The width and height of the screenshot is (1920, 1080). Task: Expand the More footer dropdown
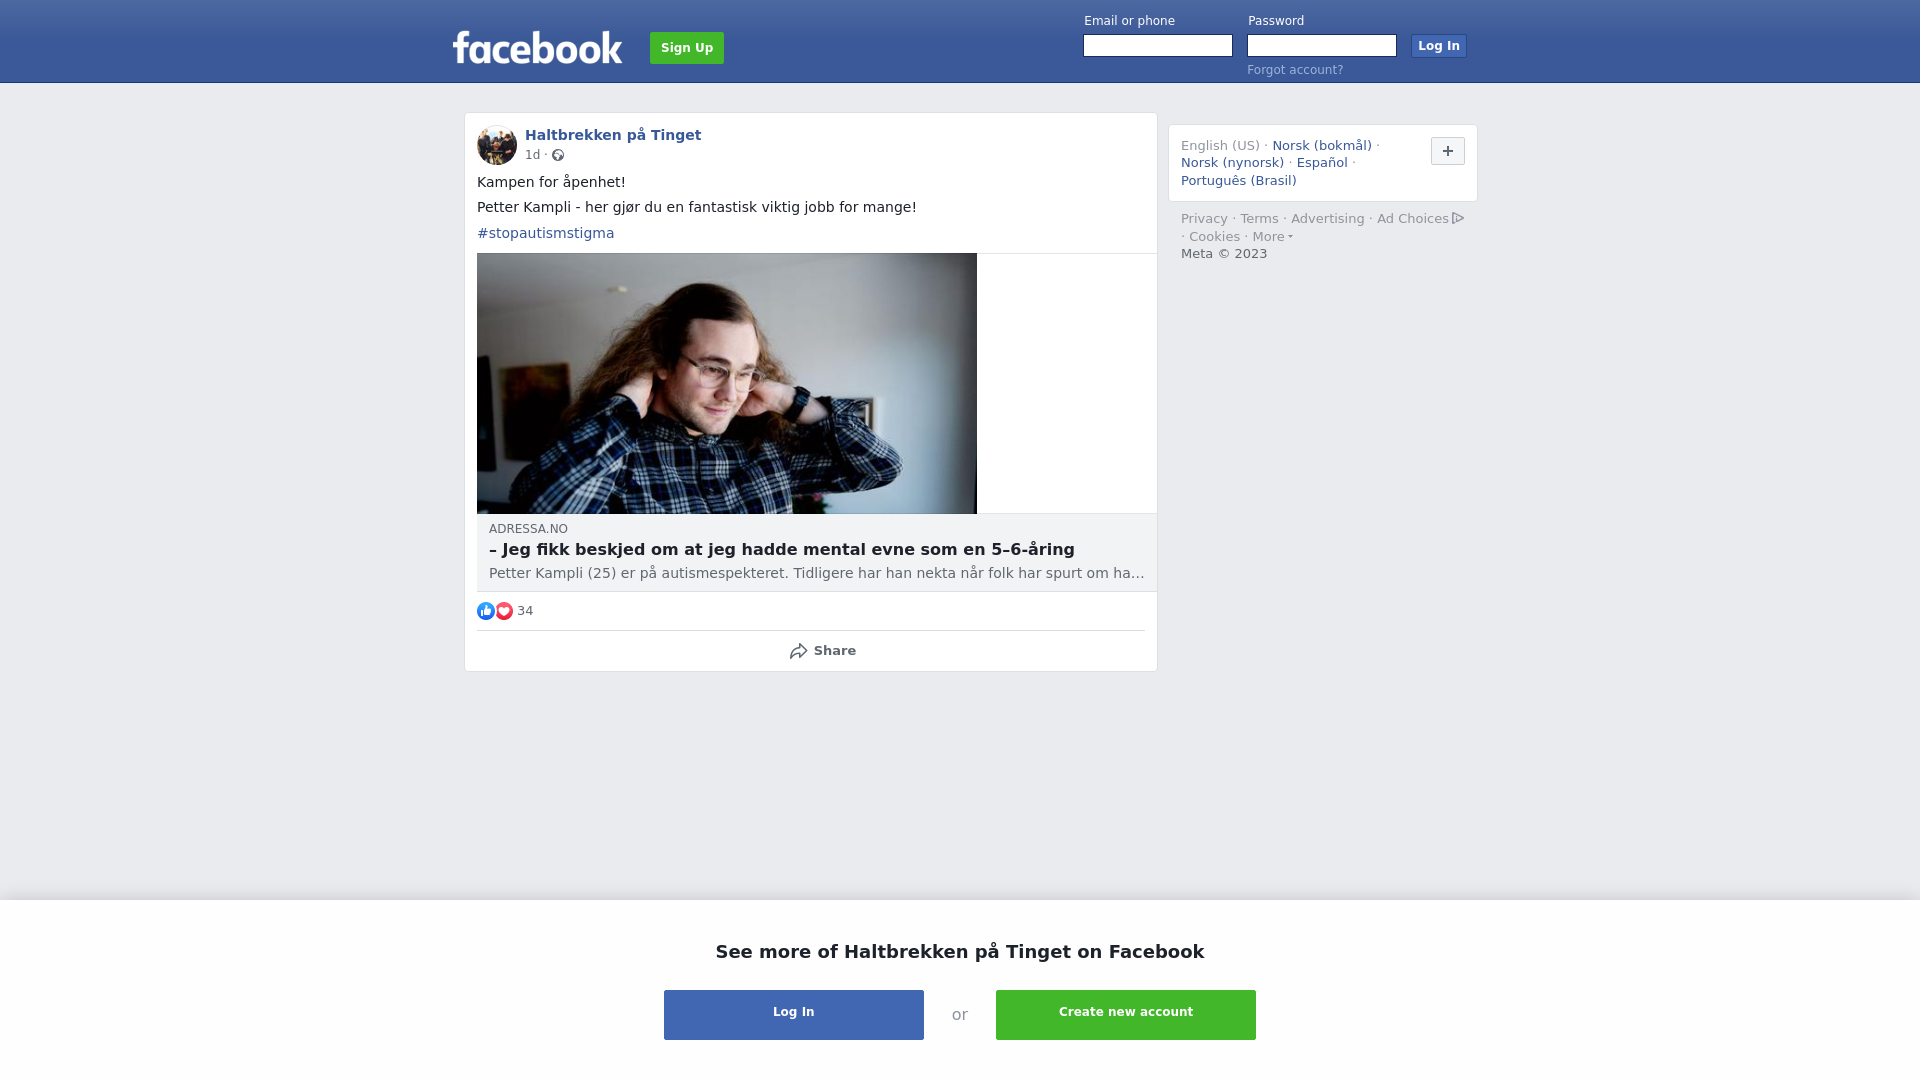pyautogui.click(x=1273, y=237)
